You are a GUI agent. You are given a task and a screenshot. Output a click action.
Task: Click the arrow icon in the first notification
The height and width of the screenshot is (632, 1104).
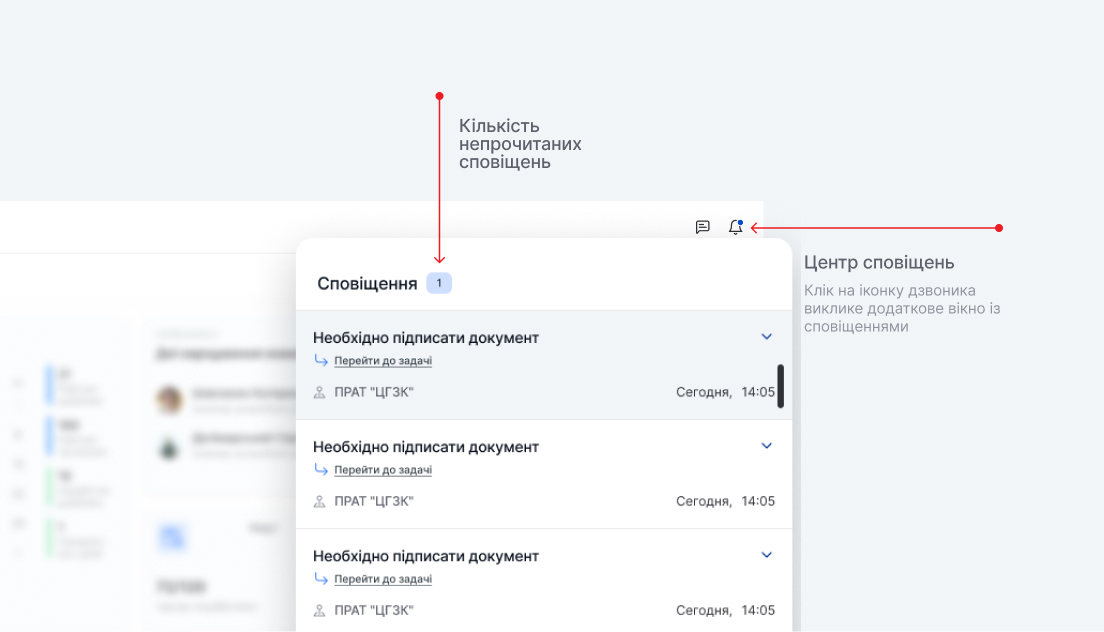pos(321,360)
